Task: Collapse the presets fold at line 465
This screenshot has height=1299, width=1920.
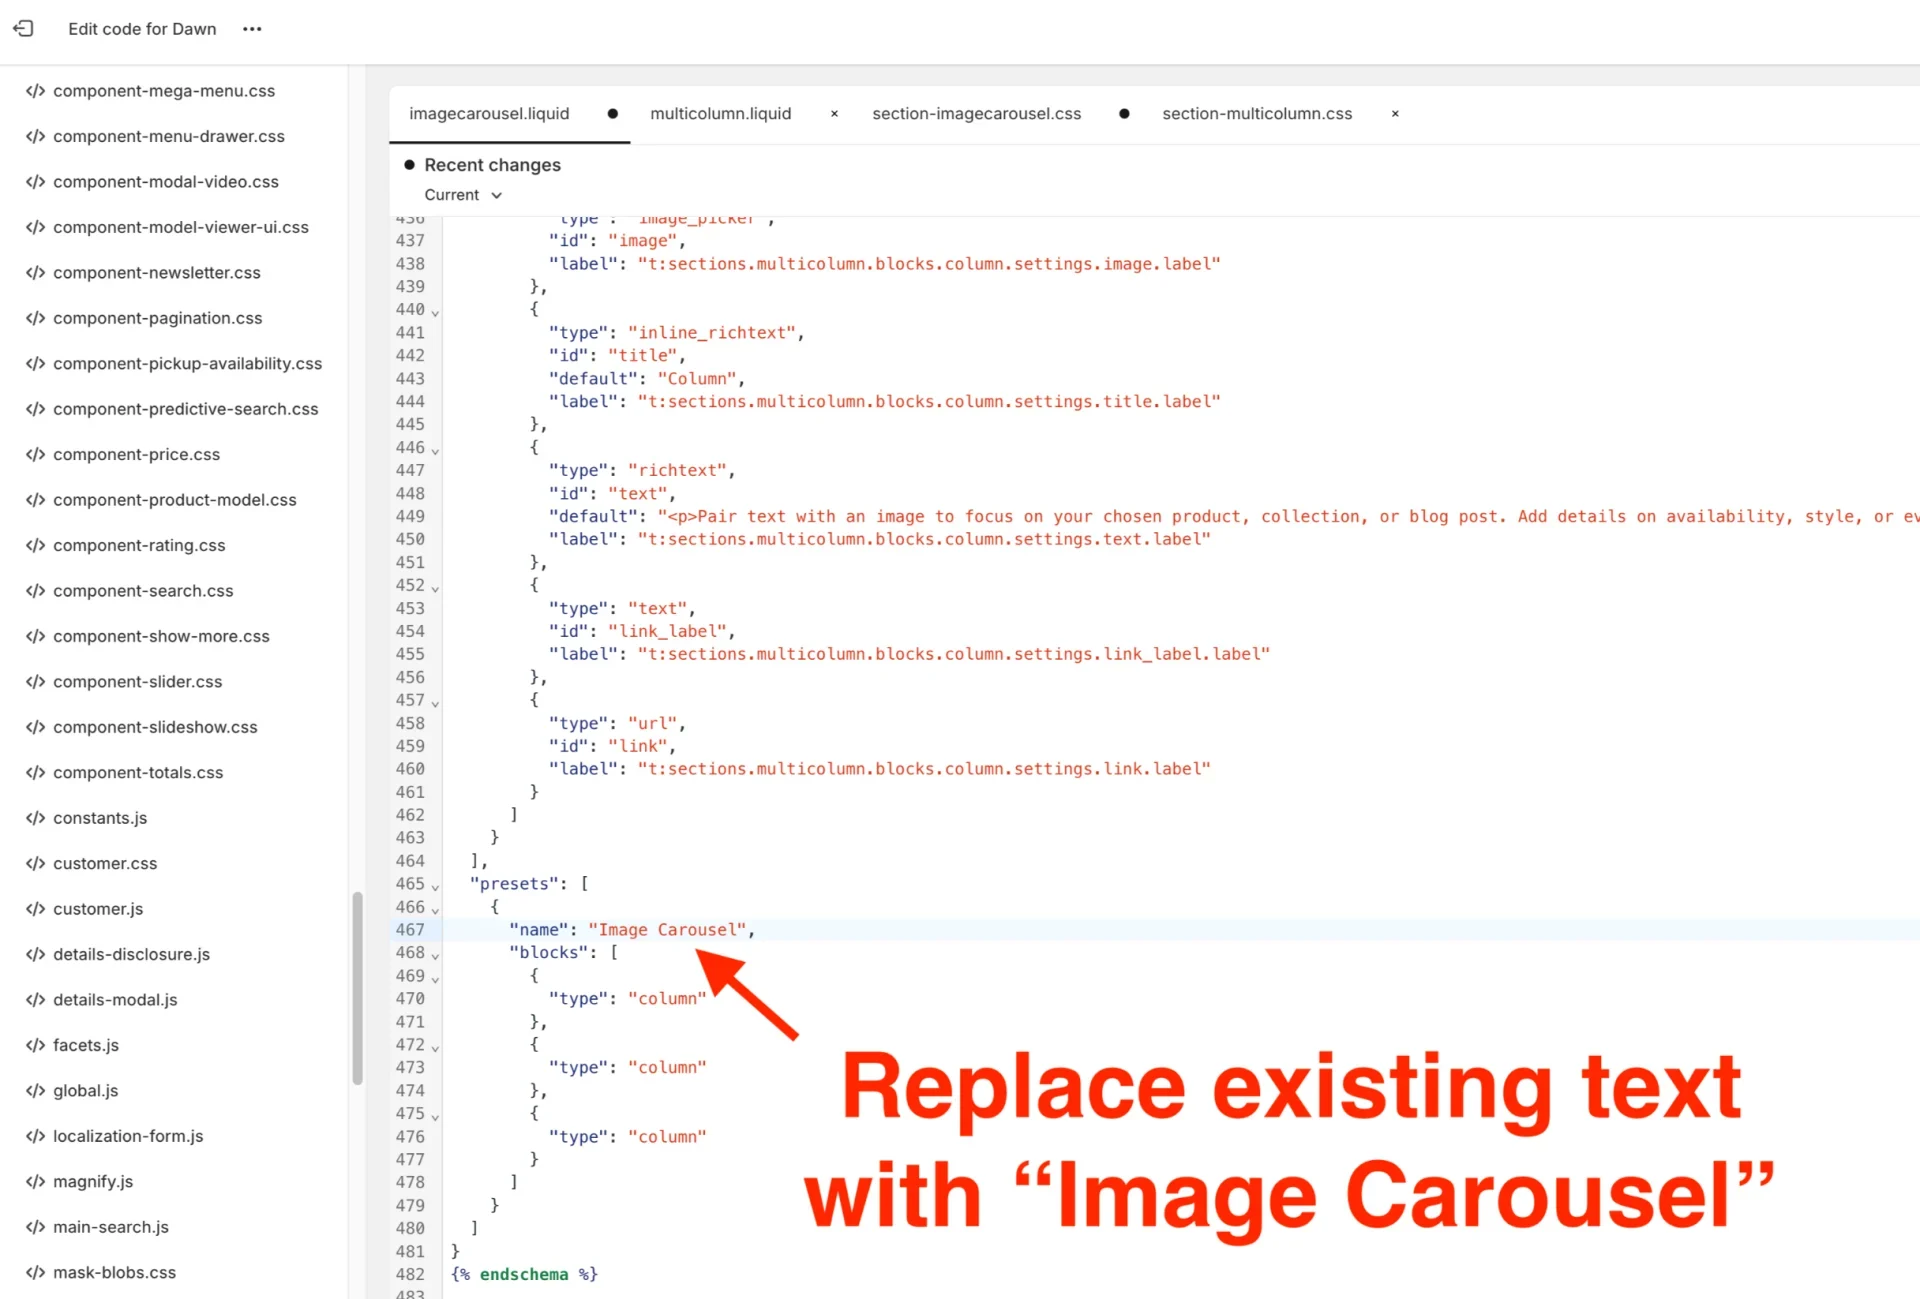Action: click(x=433, y=886)
